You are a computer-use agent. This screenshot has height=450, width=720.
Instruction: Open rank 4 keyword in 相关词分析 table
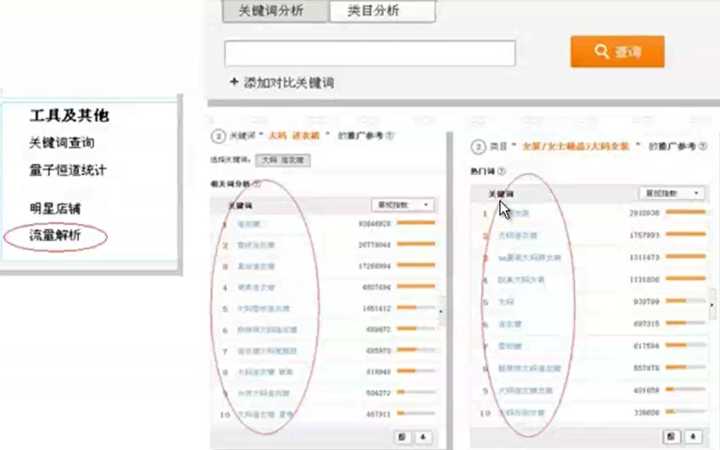[x=256, y=287]
